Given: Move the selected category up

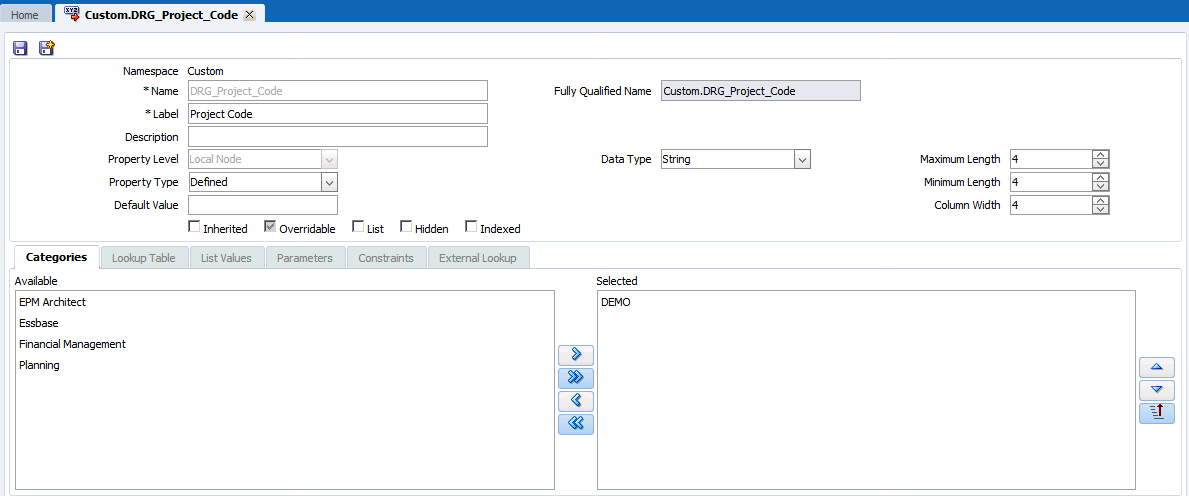Looking at the screenshot, I should (x=1157, y=367).
